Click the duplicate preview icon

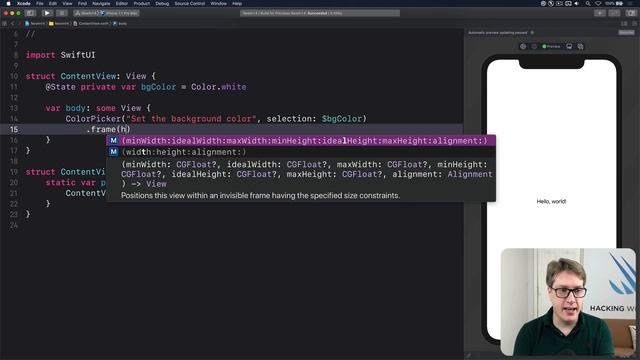580,47
